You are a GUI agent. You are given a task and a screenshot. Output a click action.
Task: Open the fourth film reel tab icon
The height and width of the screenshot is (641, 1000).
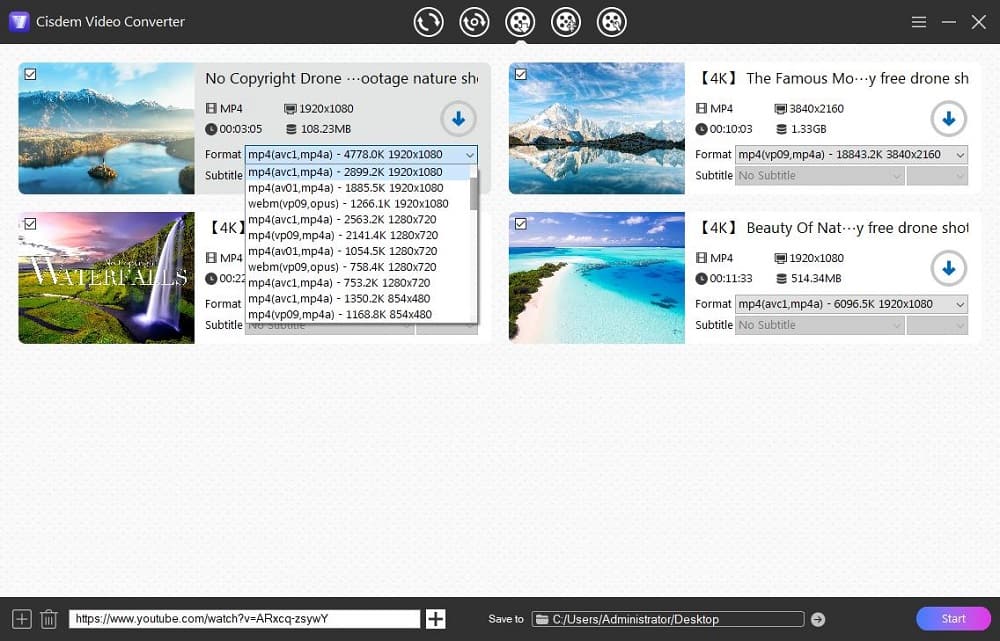[566, 22]
